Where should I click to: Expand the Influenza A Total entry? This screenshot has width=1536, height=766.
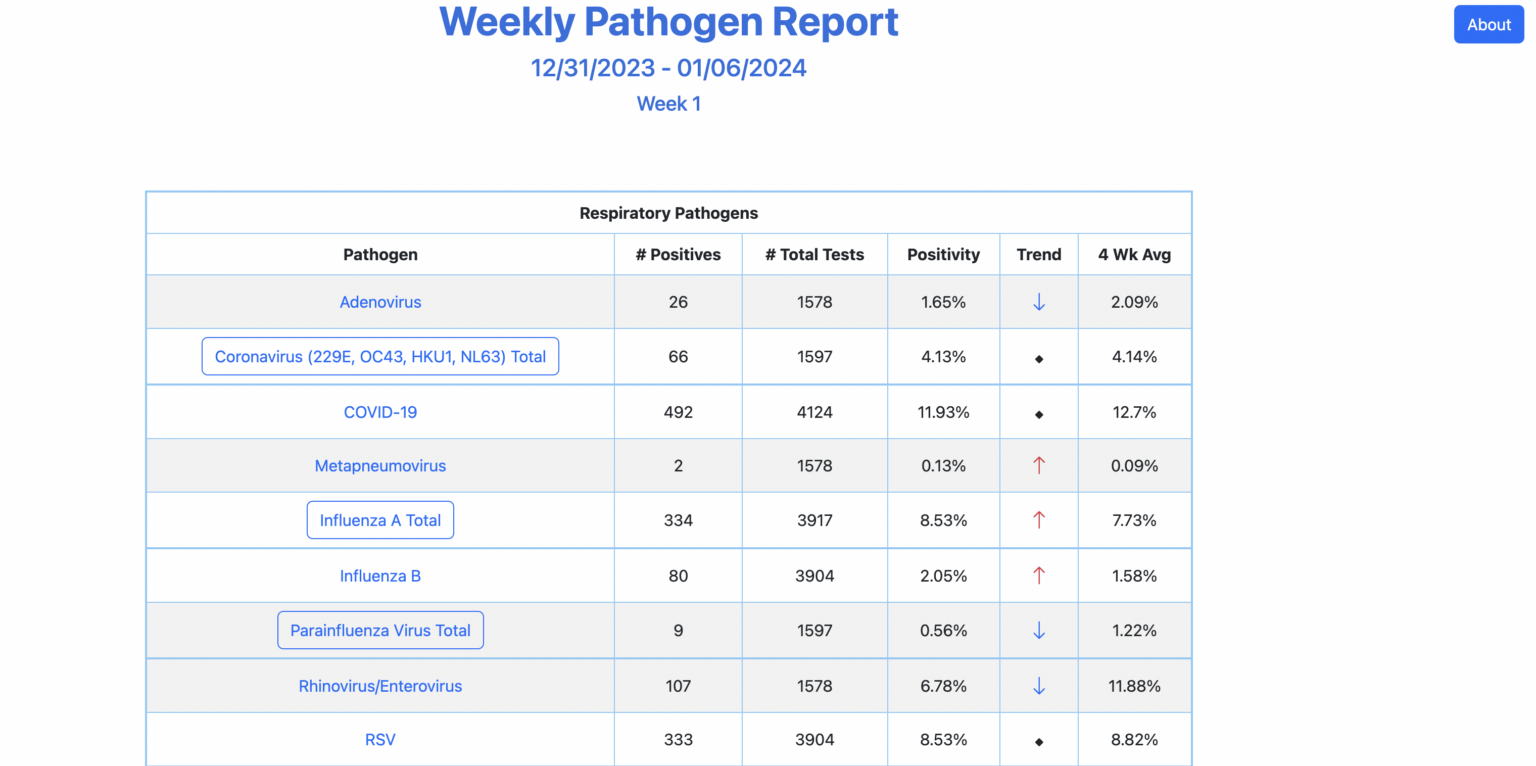380,520
